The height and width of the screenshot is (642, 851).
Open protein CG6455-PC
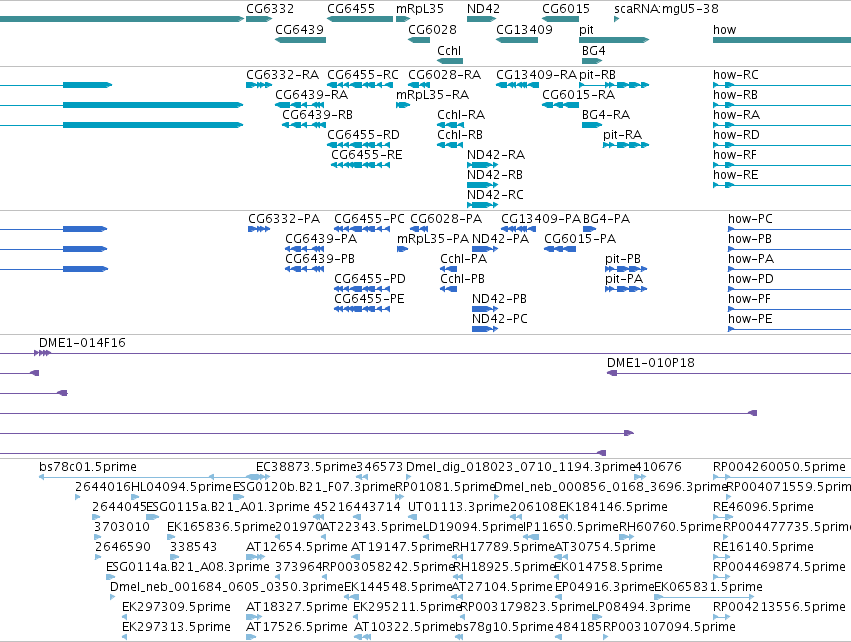point(369,219)
